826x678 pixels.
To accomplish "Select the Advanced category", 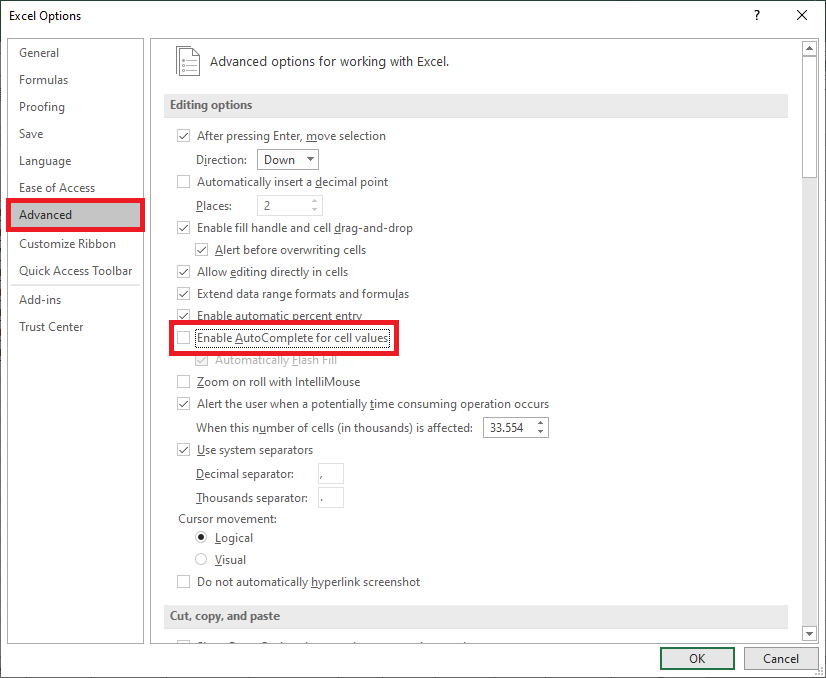I will click(x=75, y=215).
